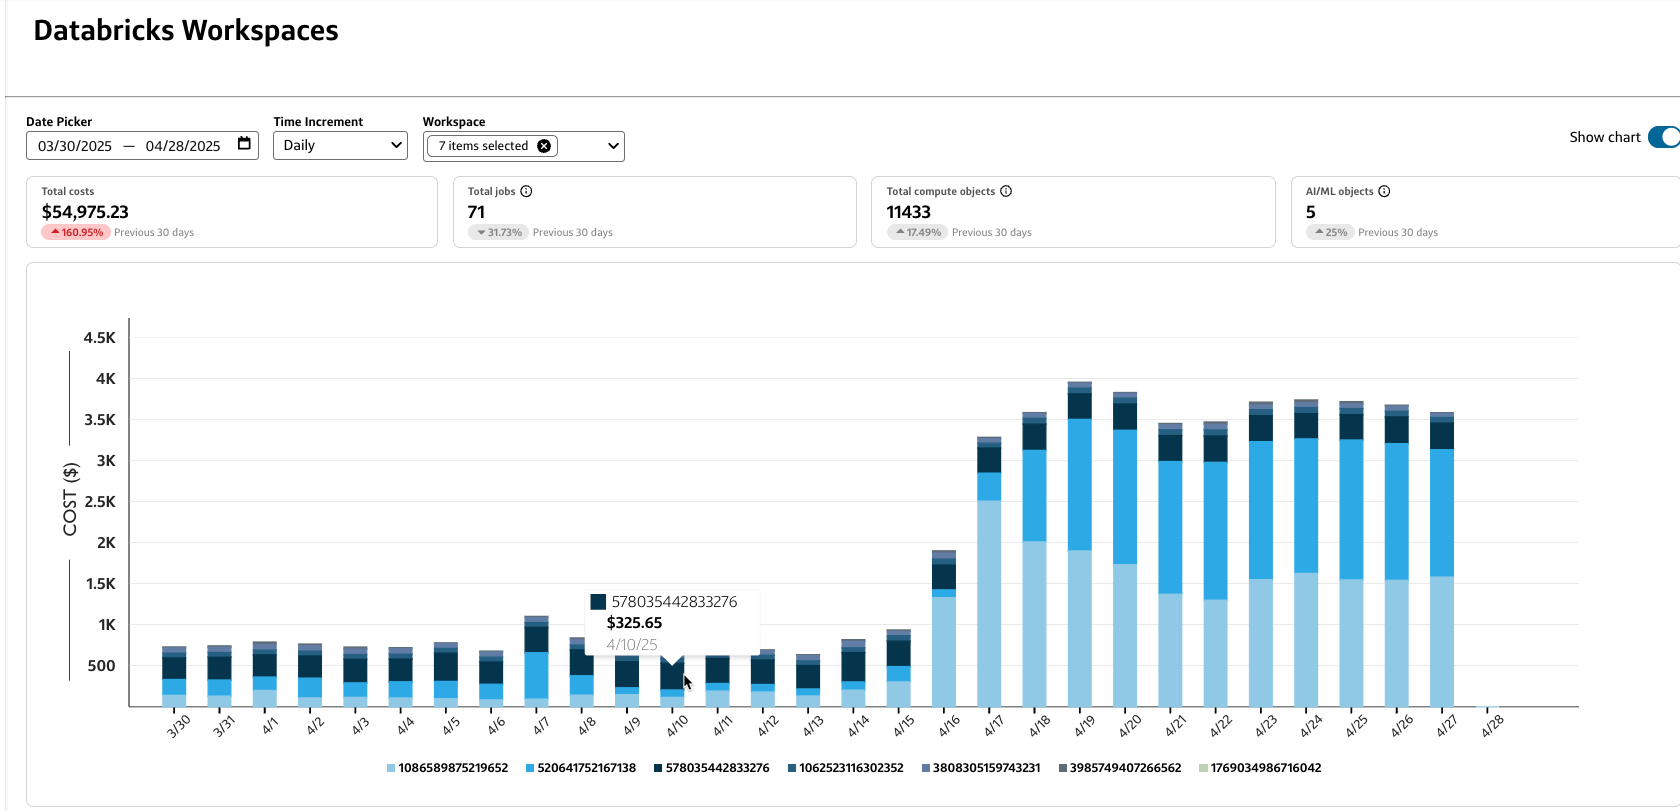Toggle legend entry 3985749407266562

1120,768
